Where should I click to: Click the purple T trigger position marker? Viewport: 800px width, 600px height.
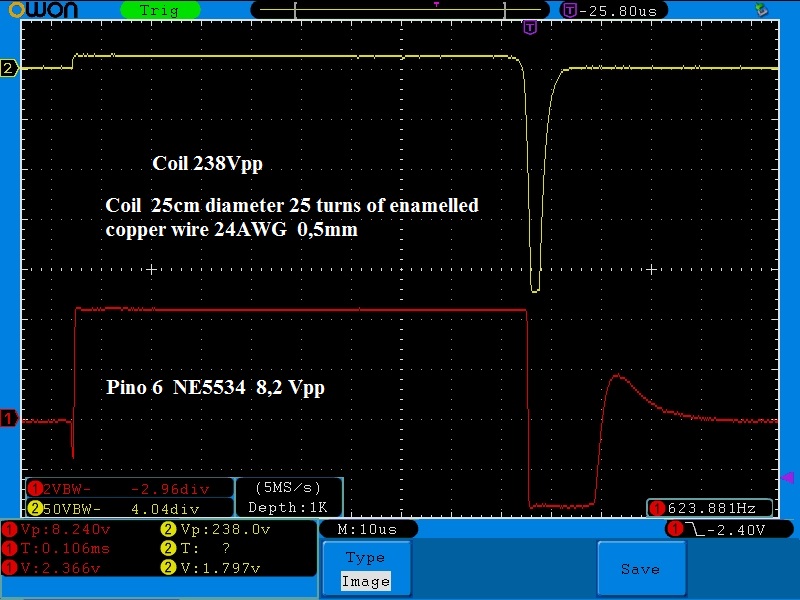coord(530,28)
